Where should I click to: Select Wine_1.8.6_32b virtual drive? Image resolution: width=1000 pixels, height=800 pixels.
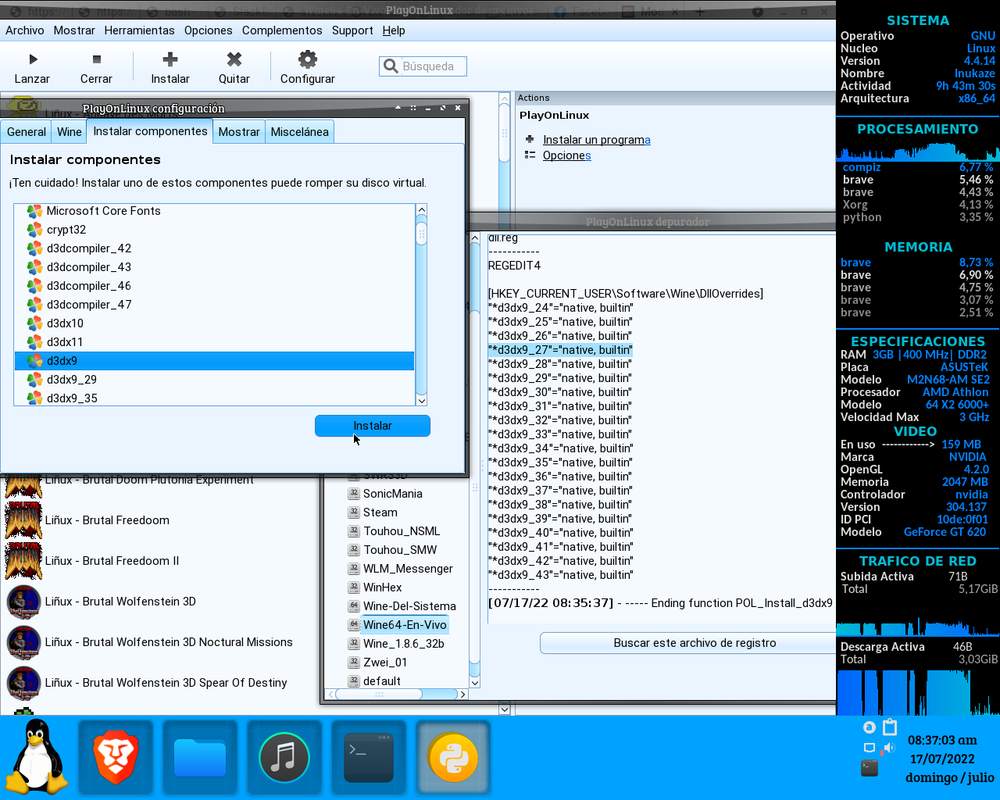(403, 644)
